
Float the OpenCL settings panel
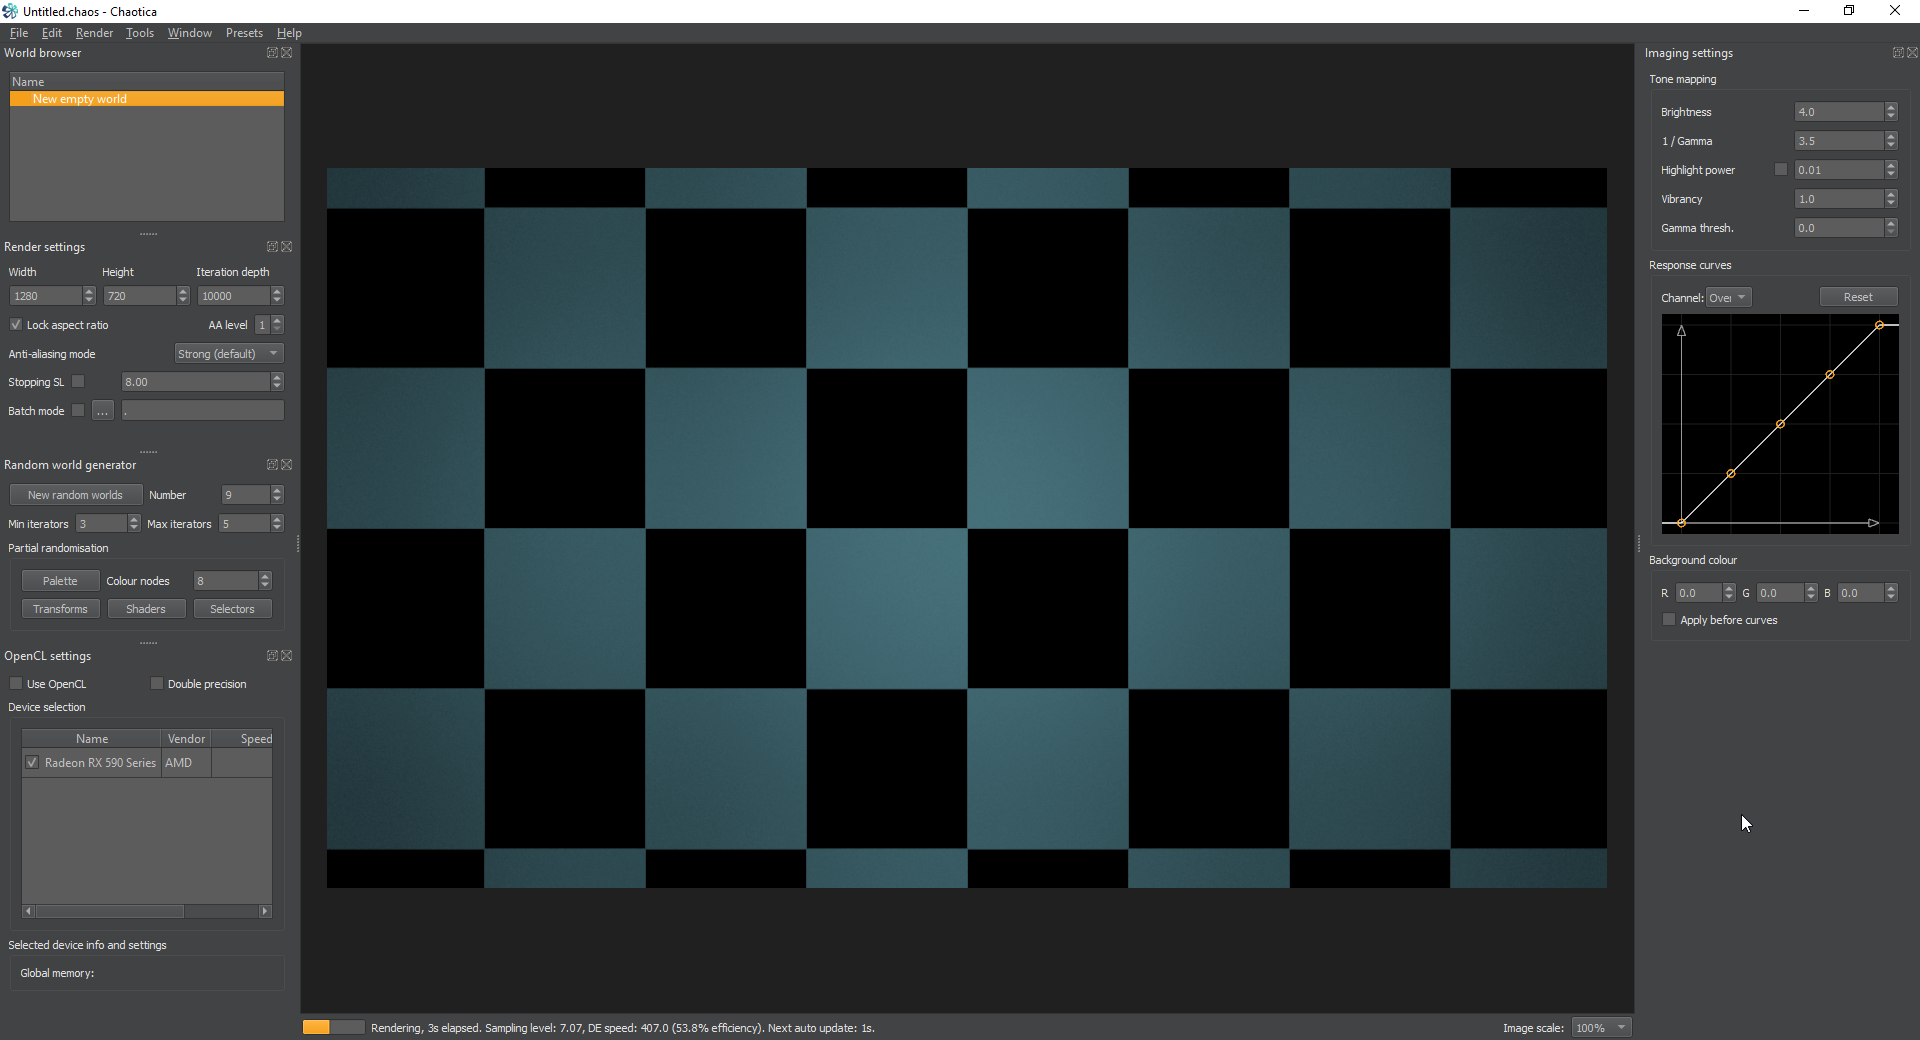(272, 656)
